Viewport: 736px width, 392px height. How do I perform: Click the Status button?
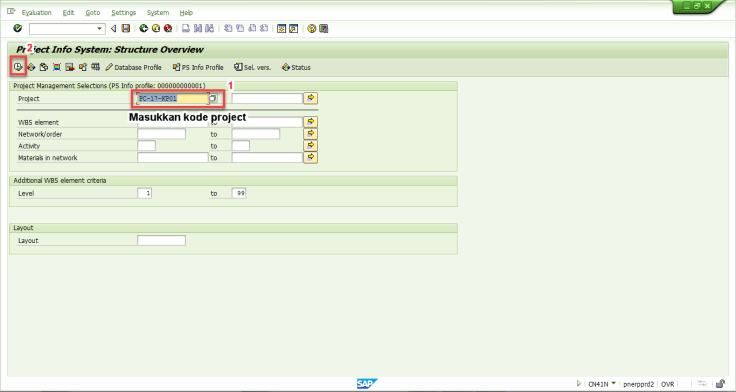click(x=296, y=67)
